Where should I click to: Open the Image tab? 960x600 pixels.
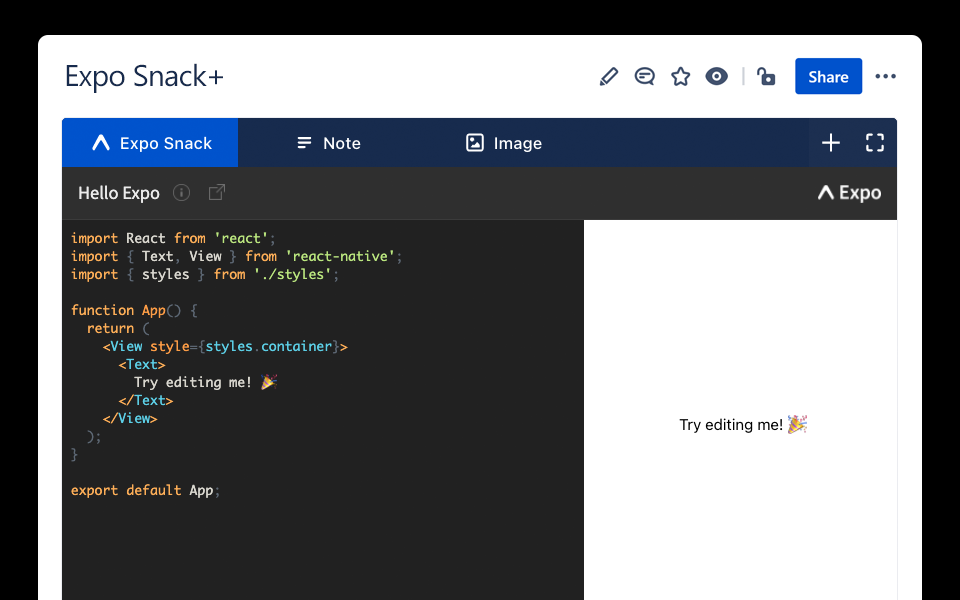(x=504, y=143)
